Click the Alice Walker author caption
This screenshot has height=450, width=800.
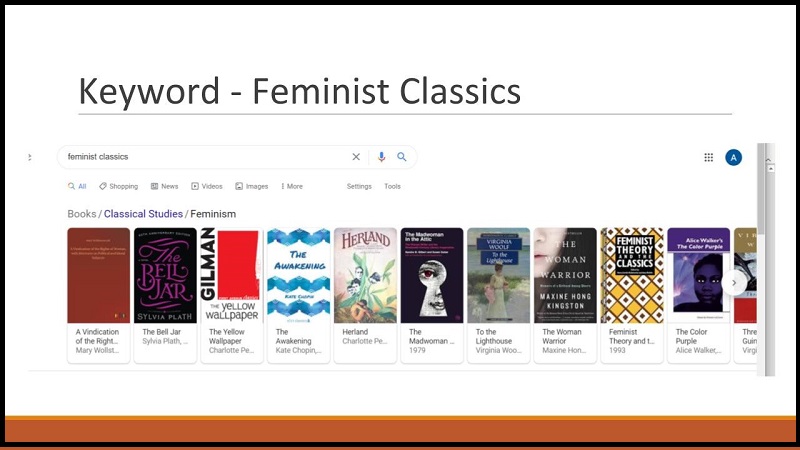[x=698, y=350]
